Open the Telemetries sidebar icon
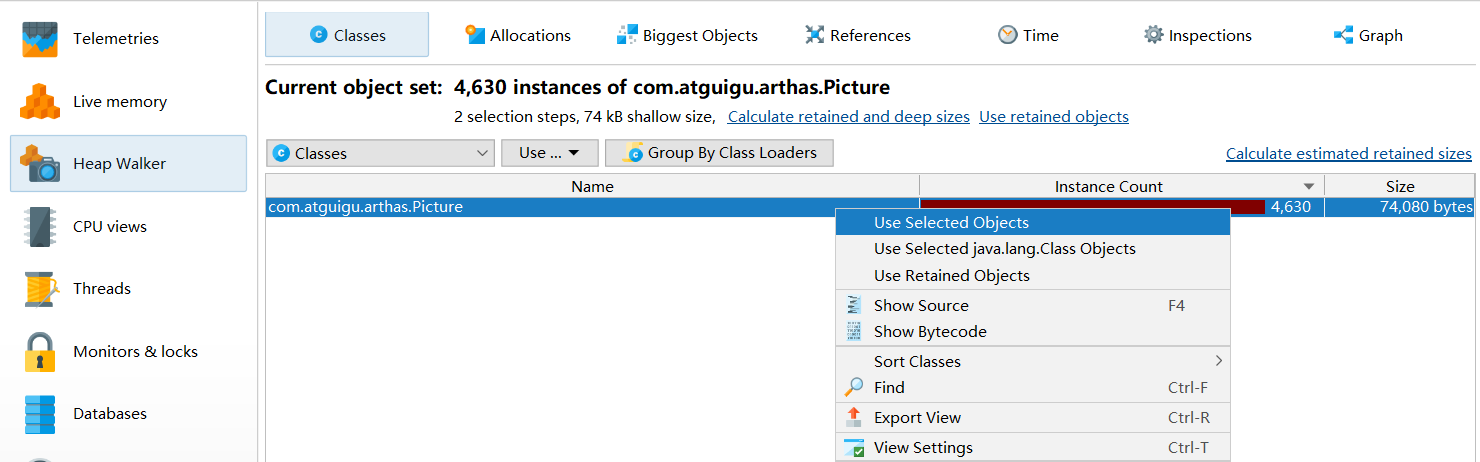Viewport: 1480px width, 462px height. [x=41, y=39]
